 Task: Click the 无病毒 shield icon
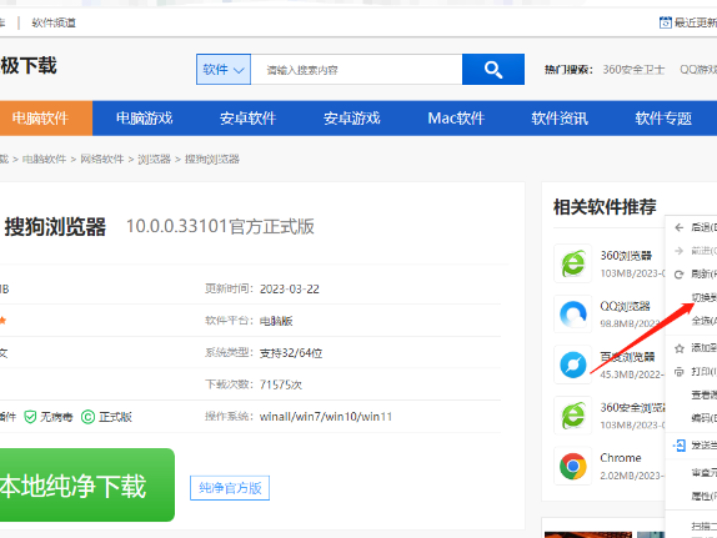[x=30, y=417]
